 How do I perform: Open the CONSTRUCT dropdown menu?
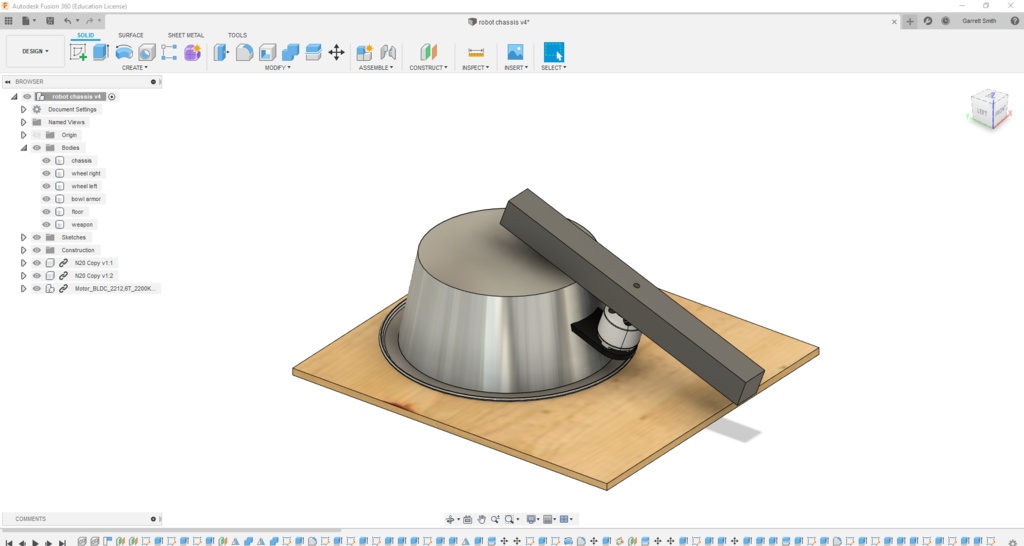click(428, 68)
